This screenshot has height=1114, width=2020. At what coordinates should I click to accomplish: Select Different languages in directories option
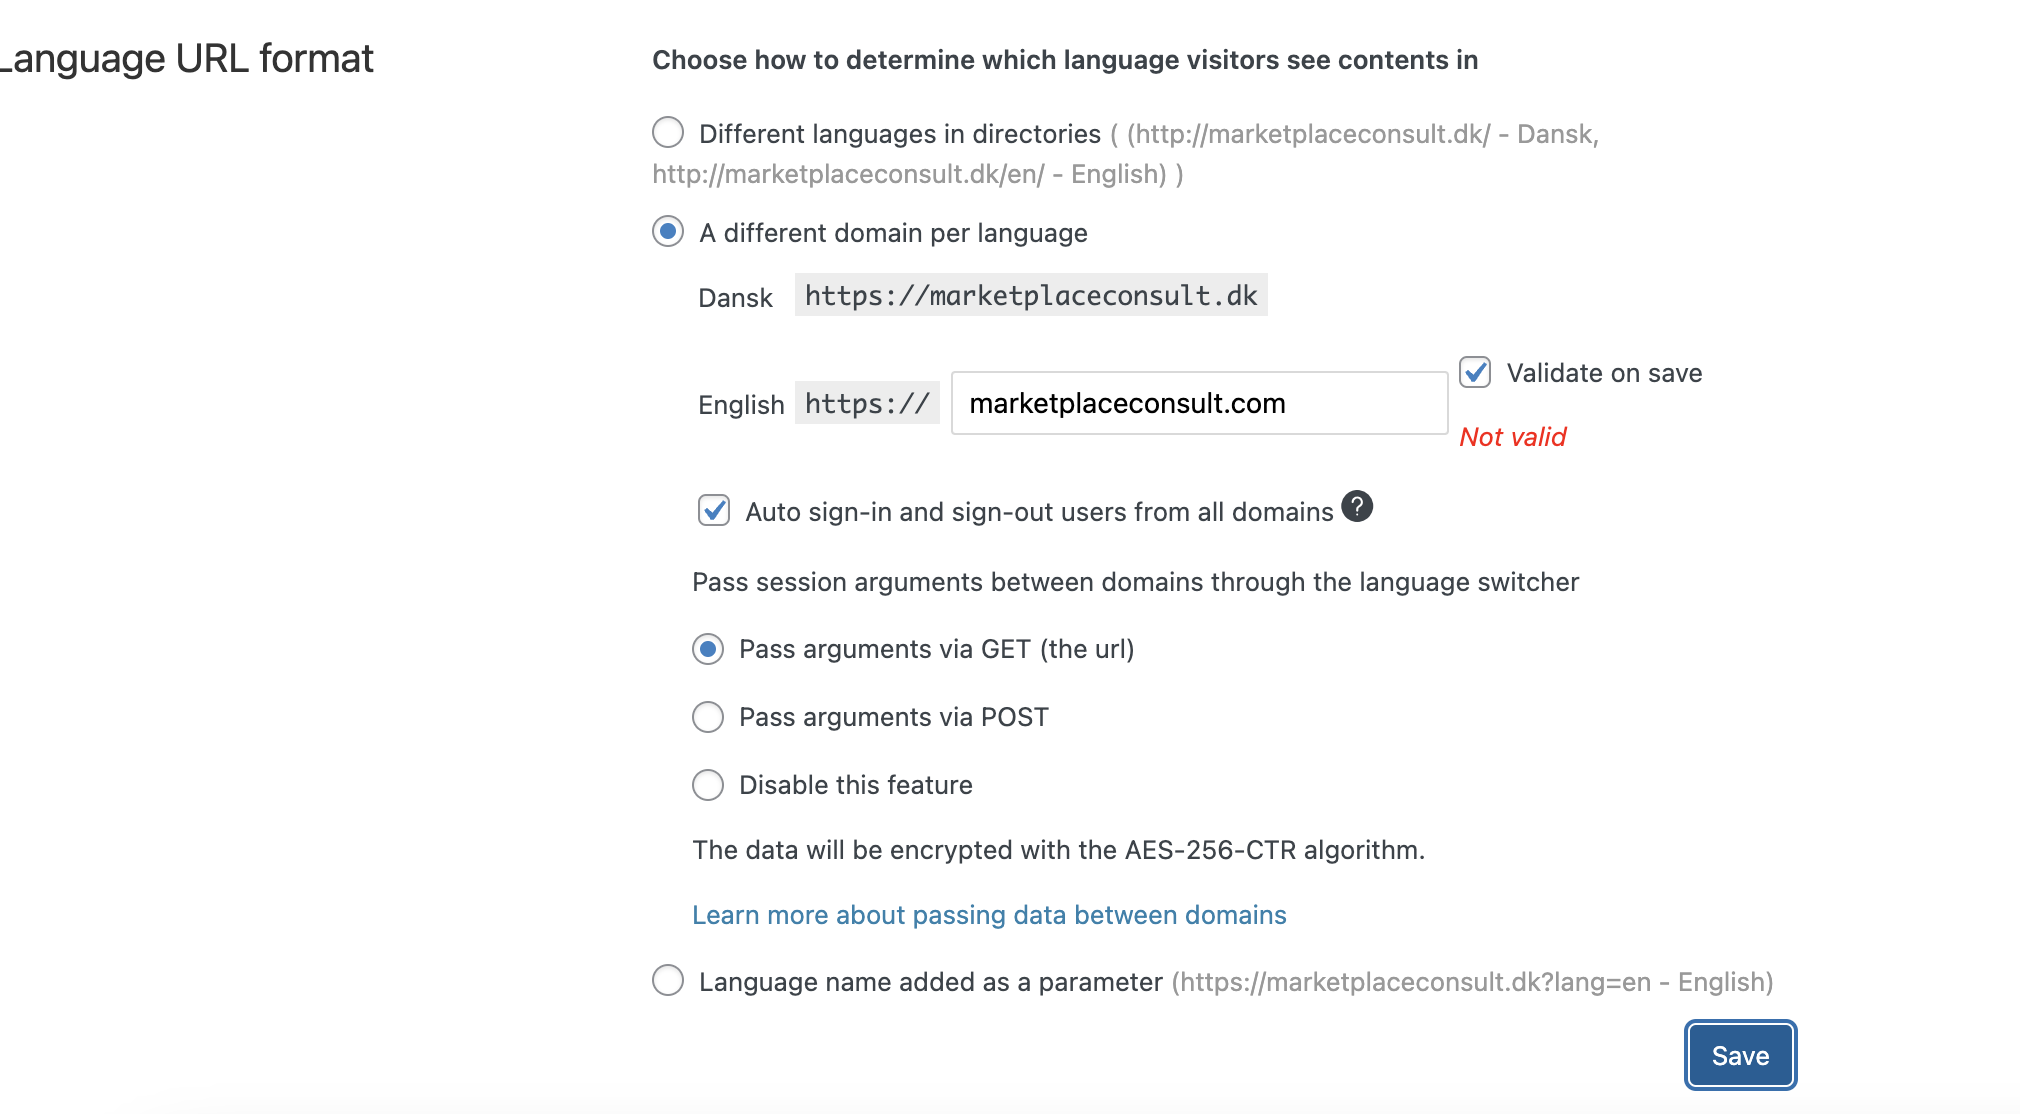(668, 132)
